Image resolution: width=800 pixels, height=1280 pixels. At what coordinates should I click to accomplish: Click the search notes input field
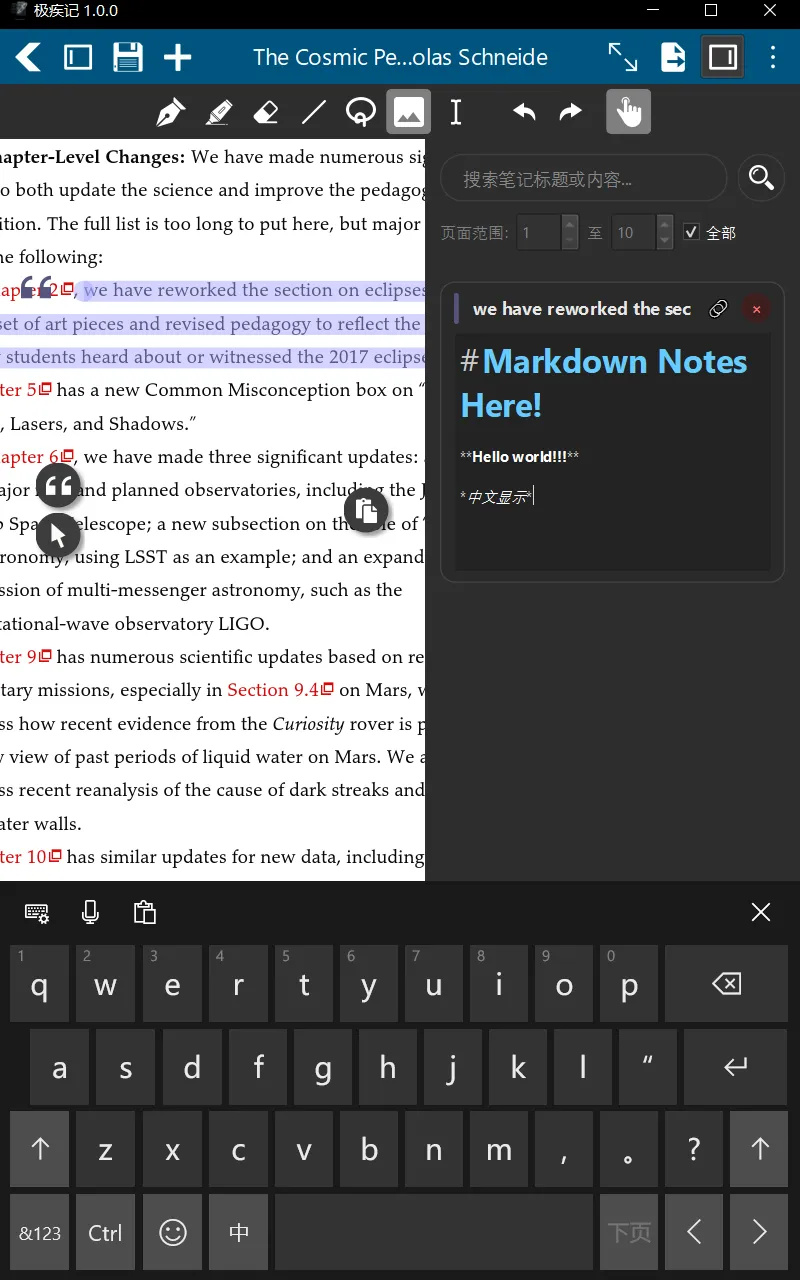pos(583,179)
